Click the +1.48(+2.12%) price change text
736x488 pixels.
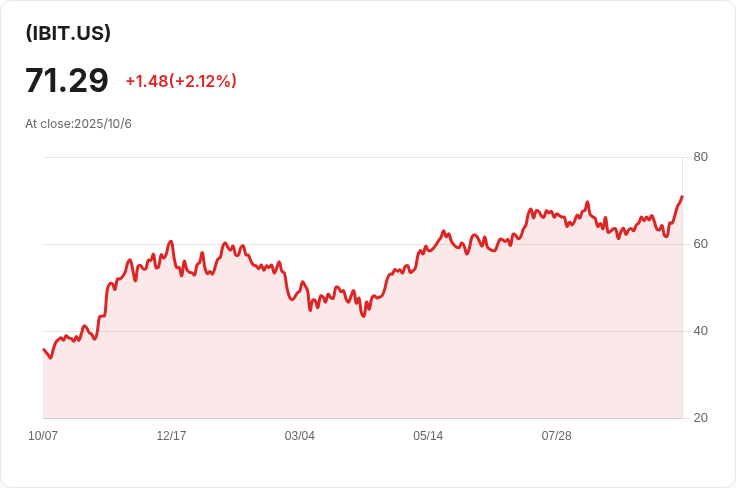(181, 81)
